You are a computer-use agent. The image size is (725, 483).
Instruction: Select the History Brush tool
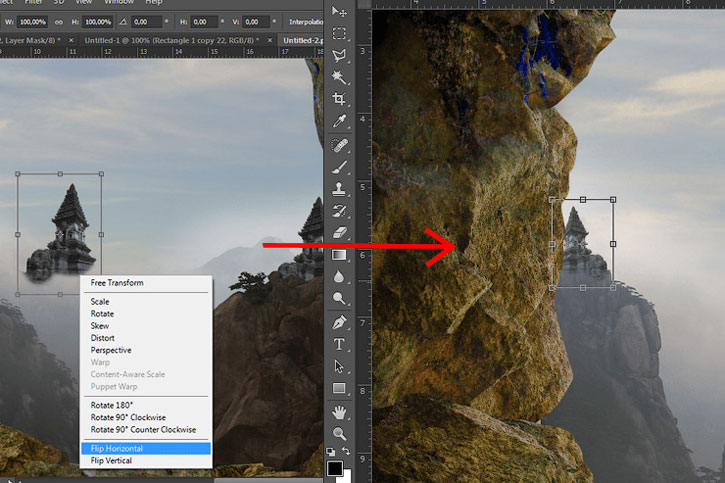[x=339, y=211]
